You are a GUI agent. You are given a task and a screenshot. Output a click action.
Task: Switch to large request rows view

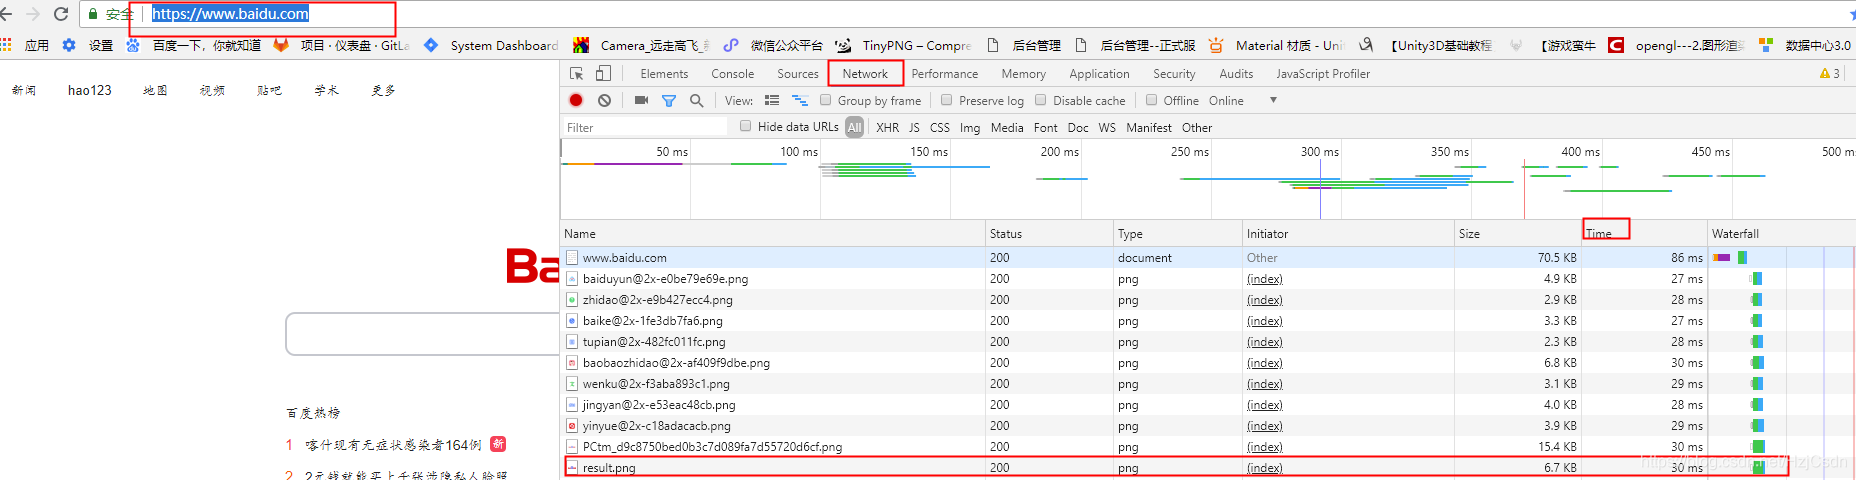click(772, 100)
